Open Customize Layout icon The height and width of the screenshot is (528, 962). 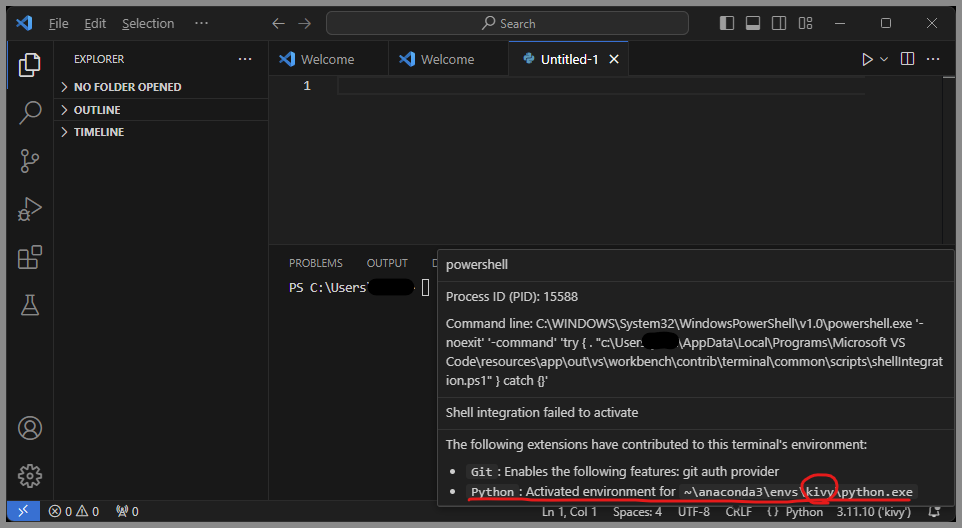(x=806, y=23)
